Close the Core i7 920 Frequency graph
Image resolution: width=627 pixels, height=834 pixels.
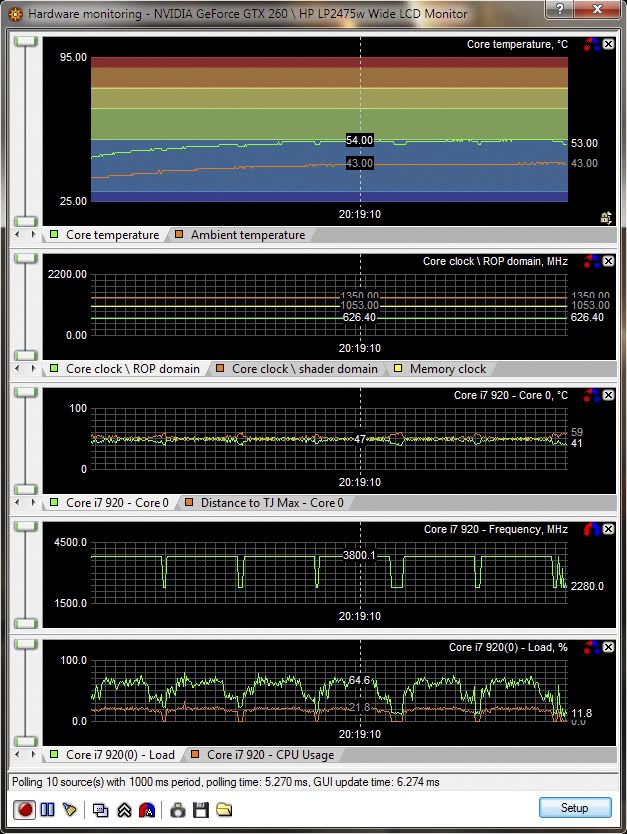[x=608, y=529]
